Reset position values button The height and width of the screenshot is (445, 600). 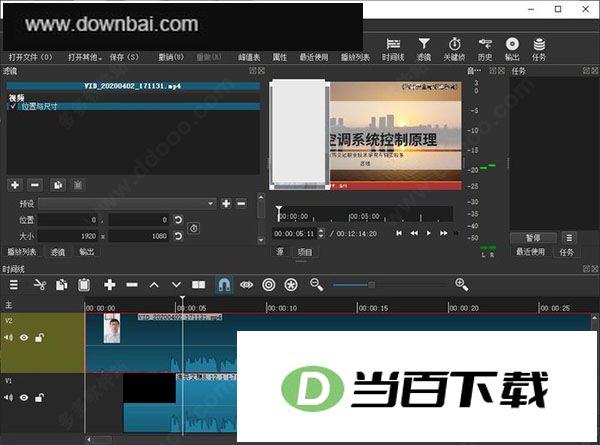click(x=178, y=220)
